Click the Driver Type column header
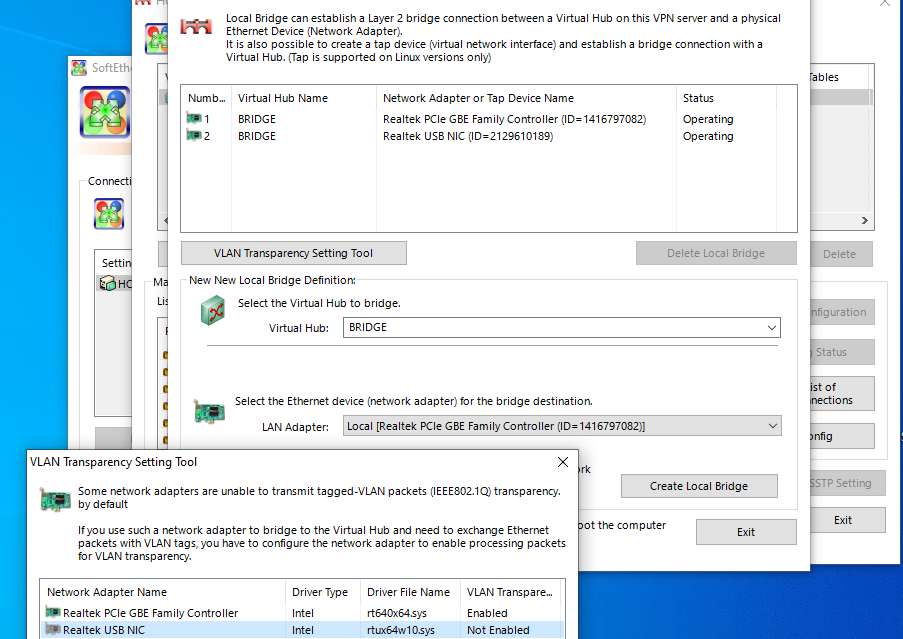 point(321,592)
